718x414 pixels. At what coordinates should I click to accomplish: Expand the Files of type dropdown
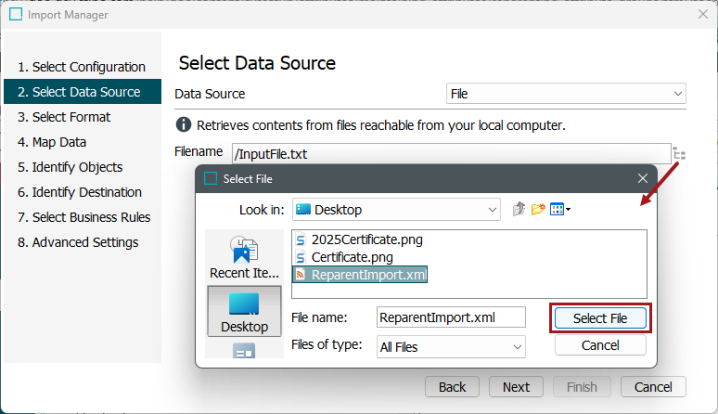(x=451, y=347)
